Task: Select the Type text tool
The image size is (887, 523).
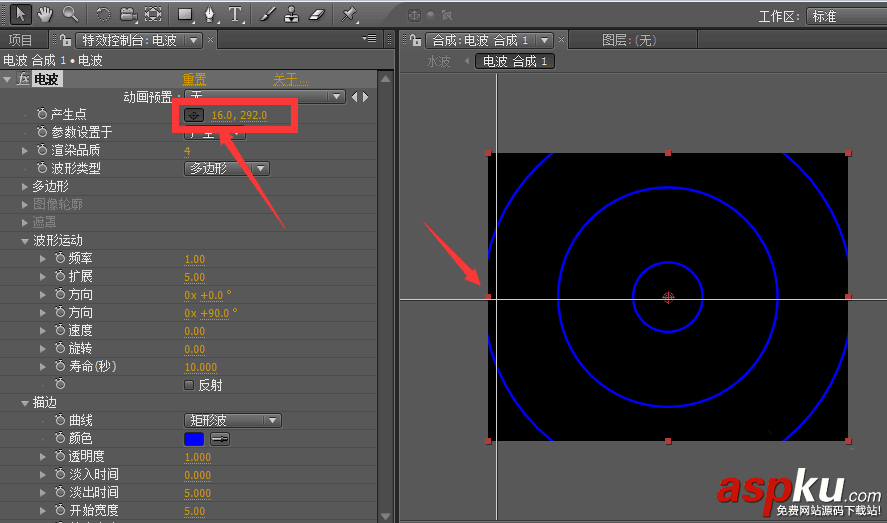Action: pos(235,15)
